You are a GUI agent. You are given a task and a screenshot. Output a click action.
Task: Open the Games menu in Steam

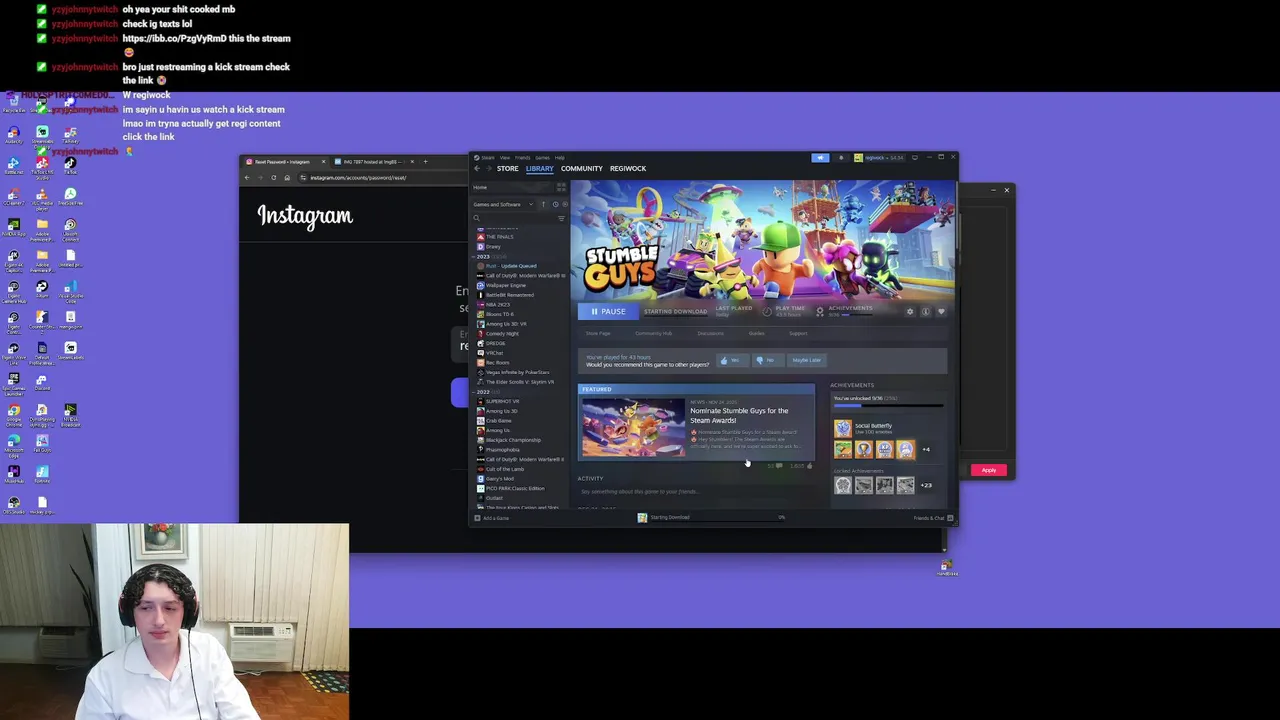(x=542, y=157)
